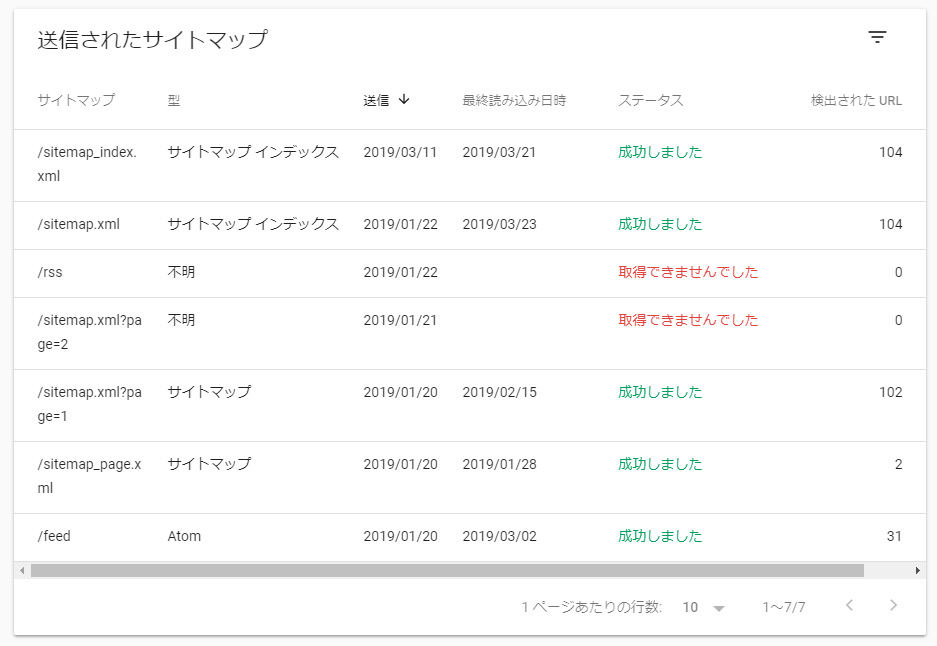Click 不明 type in the /rss row
The width and height of the screenshot is (937, 646).
click(x=181, y=272)
